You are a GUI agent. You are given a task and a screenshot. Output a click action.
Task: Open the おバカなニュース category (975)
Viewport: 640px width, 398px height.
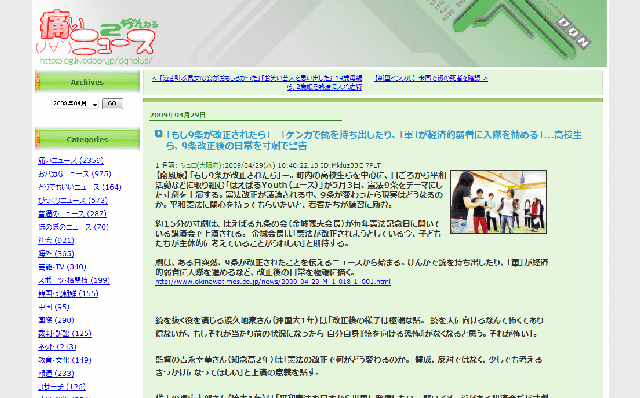pyautogui.click(x=75, y=174)
